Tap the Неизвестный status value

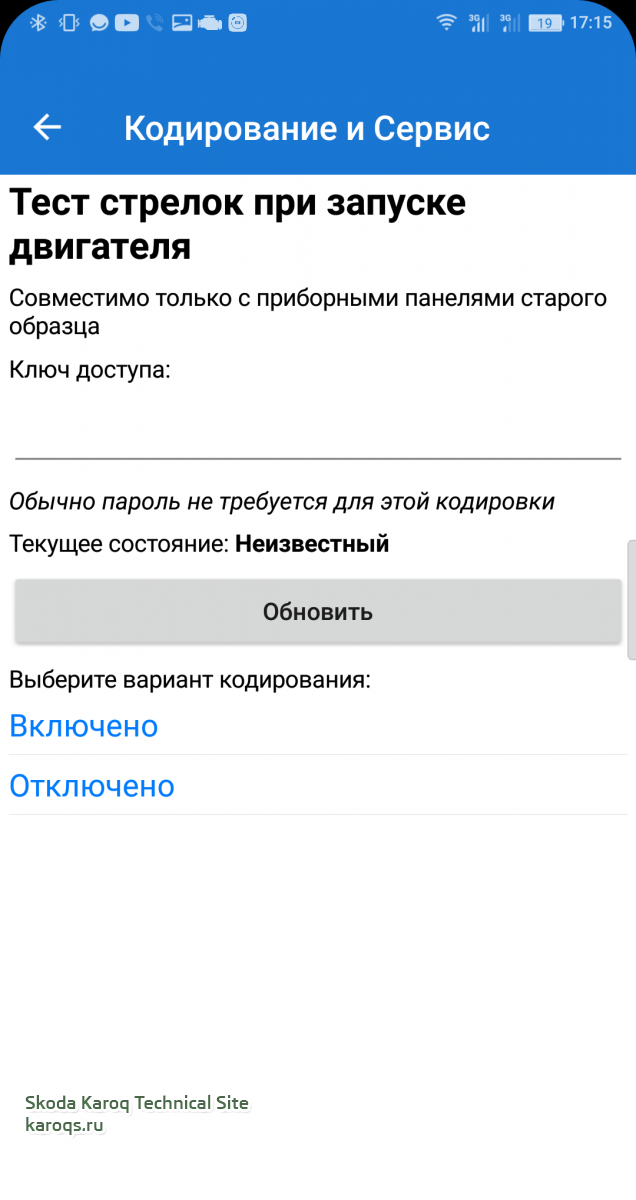tap(312, 544)
